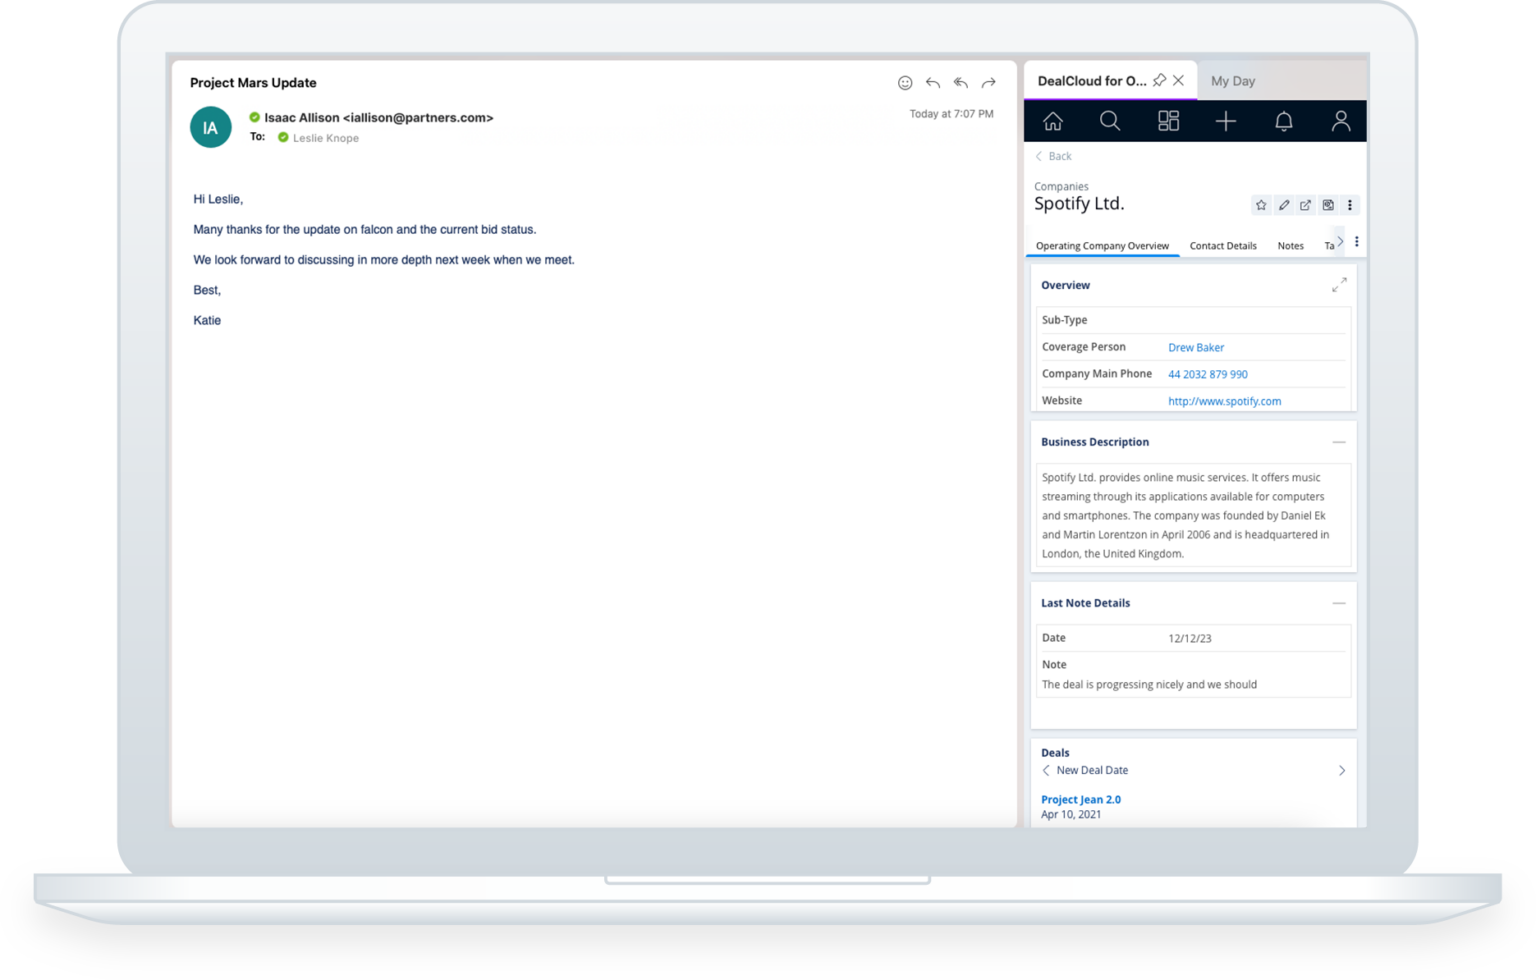The height and width of the screenshot is (980, 1536).
Task: Open the Contact Details tab
Action: pyautogui.click(x=1223, y=245)
